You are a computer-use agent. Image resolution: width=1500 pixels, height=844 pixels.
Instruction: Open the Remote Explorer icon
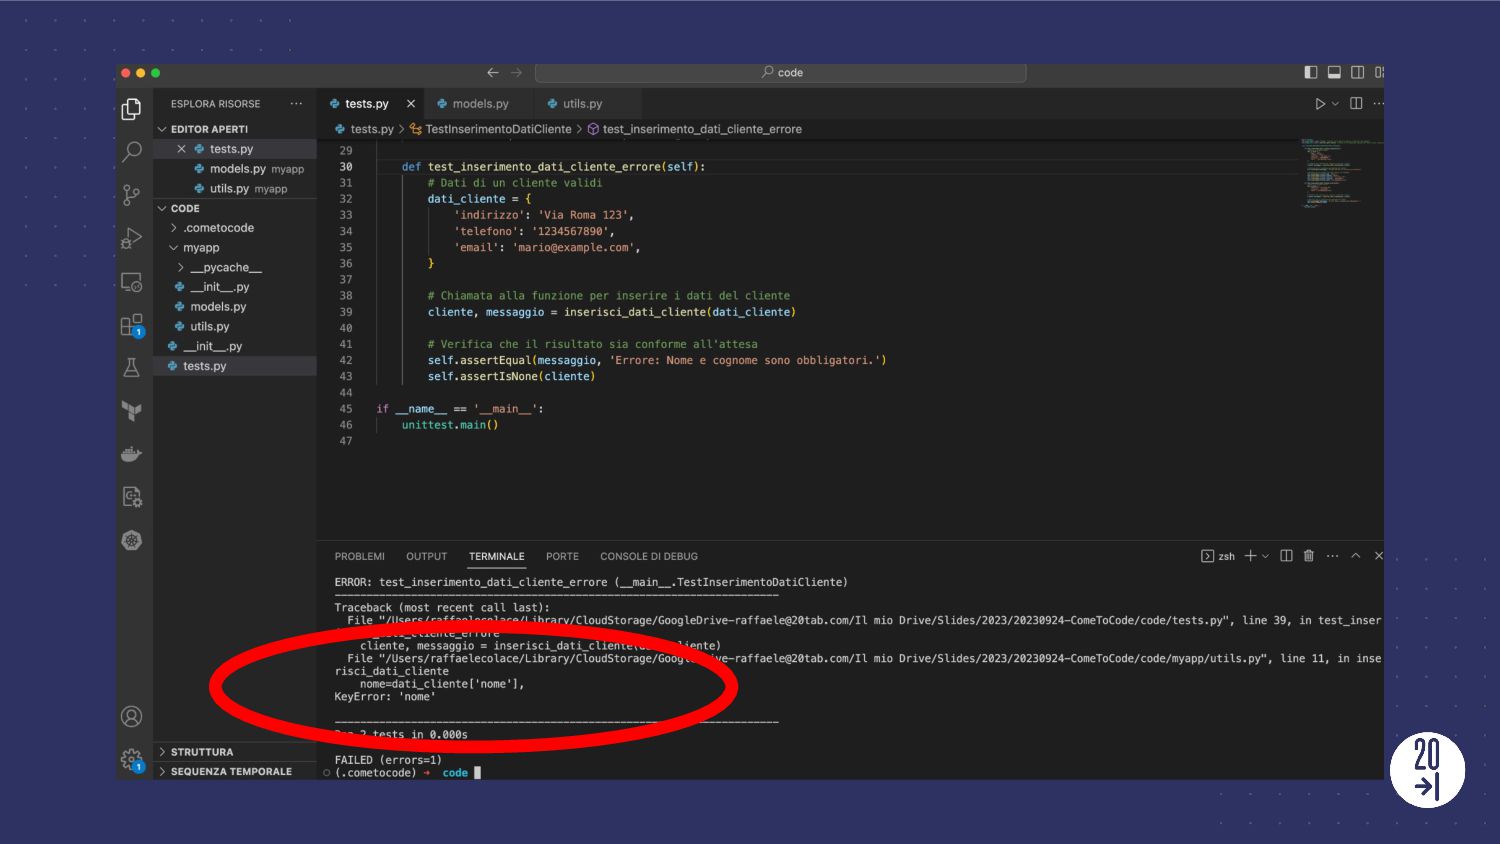click(131, 282)
